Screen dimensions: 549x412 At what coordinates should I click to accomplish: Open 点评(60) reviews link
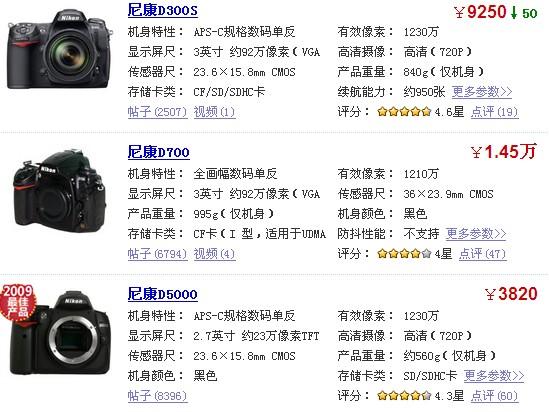point(494,396)
